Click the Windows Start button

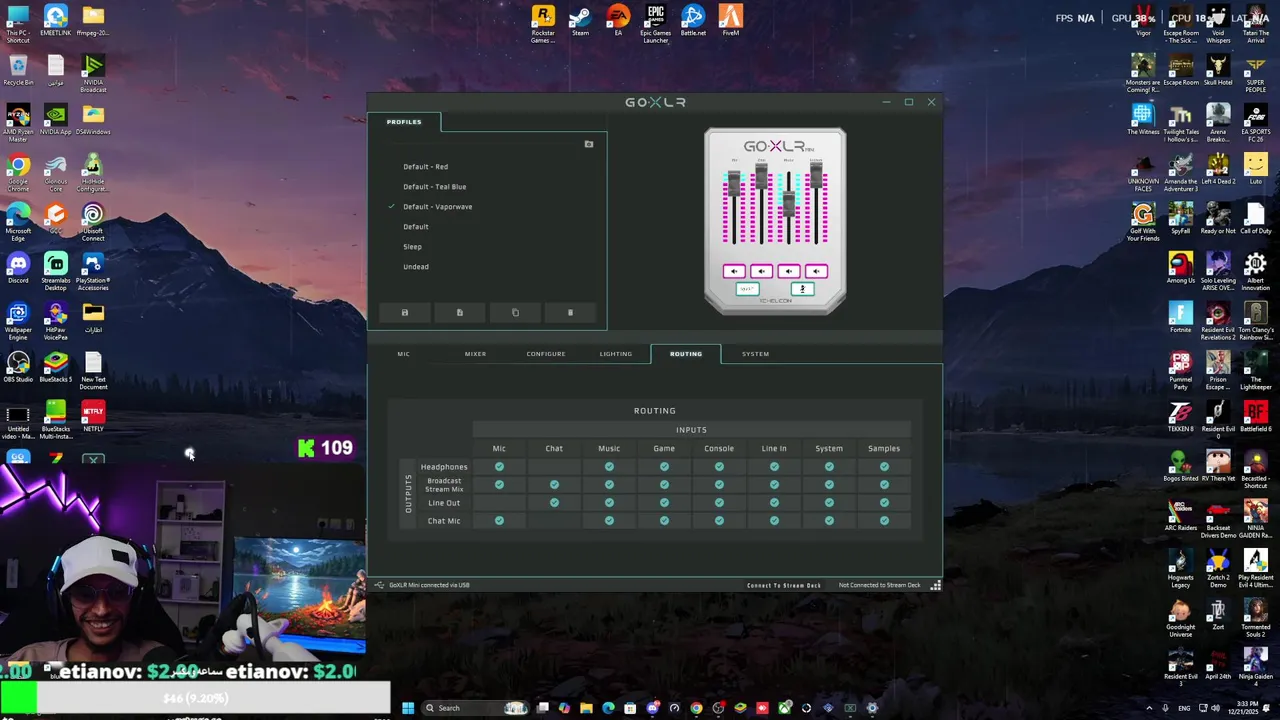coord(408,708)
